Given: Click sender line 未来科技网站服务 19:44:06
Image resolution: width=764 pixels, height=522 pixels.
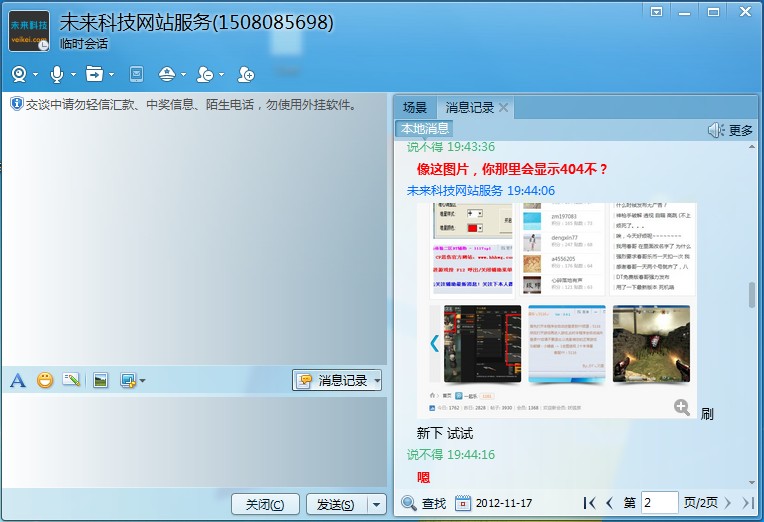Looking at the screenshot, I should coord(481,191).
